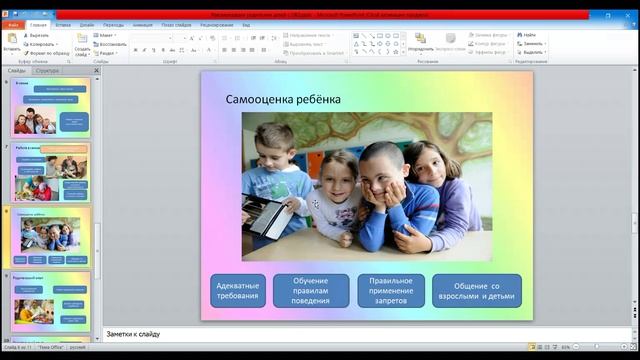Click Find (Найти) in editing group
This screenshot has height=360, width=640.
click(527, 35)
